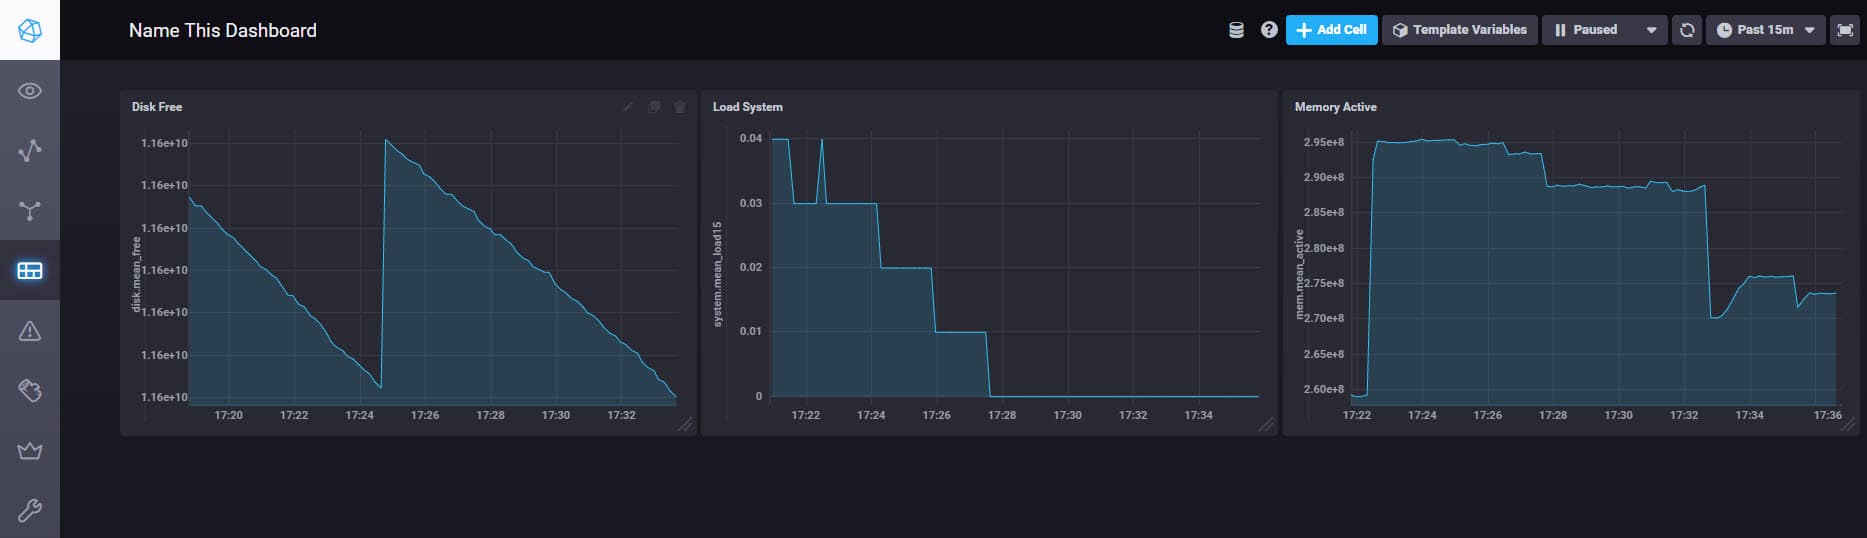
Task: Clone the Disk Free cell
Action: [x=654, y=107]
